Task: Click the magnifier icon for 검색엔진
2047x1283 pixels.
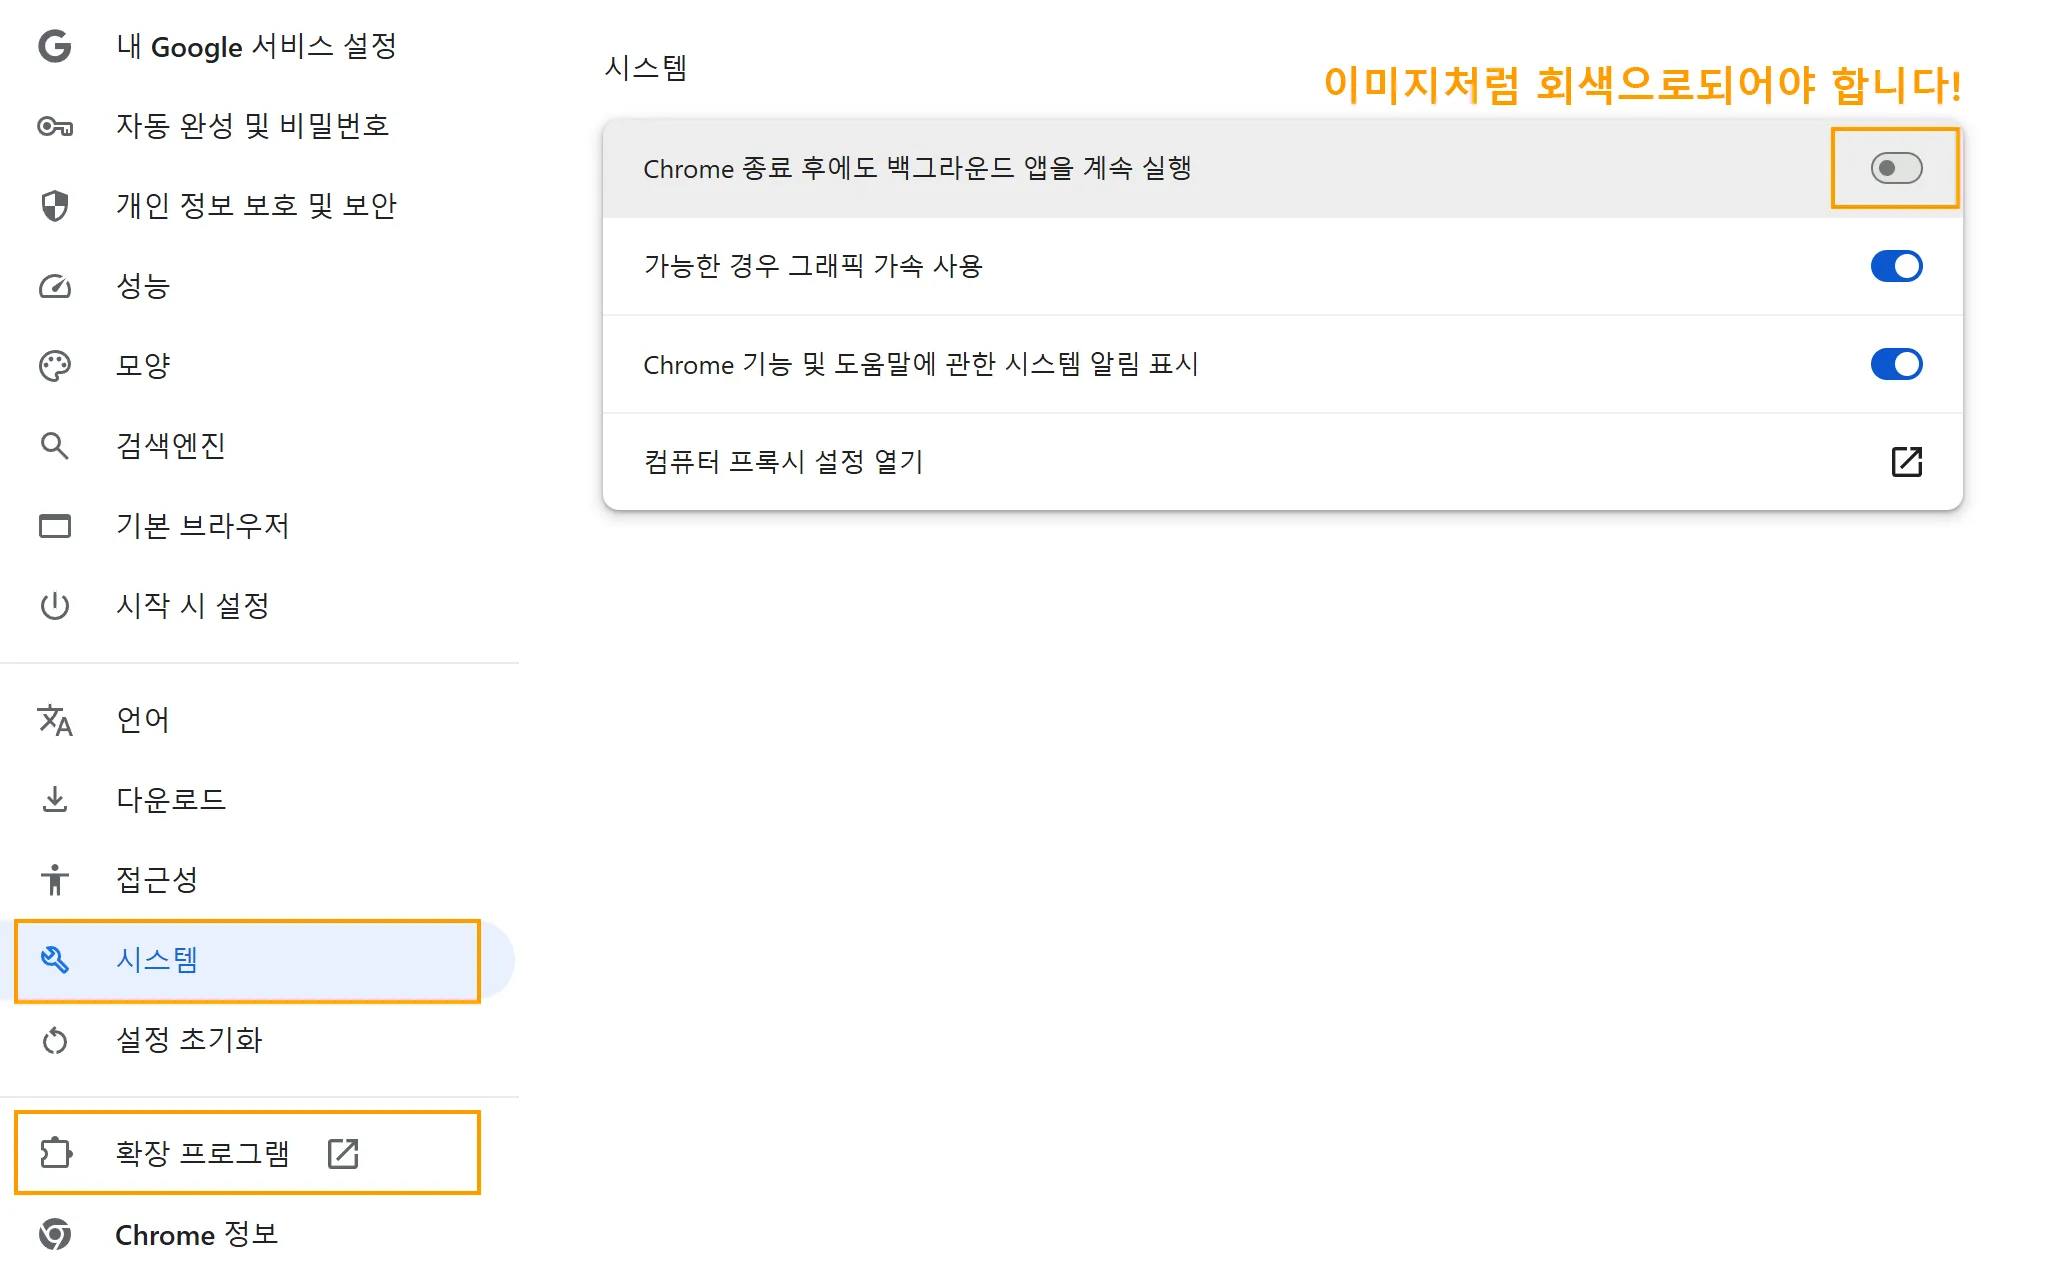Action: pyautogui.click(x=55, y=446)
